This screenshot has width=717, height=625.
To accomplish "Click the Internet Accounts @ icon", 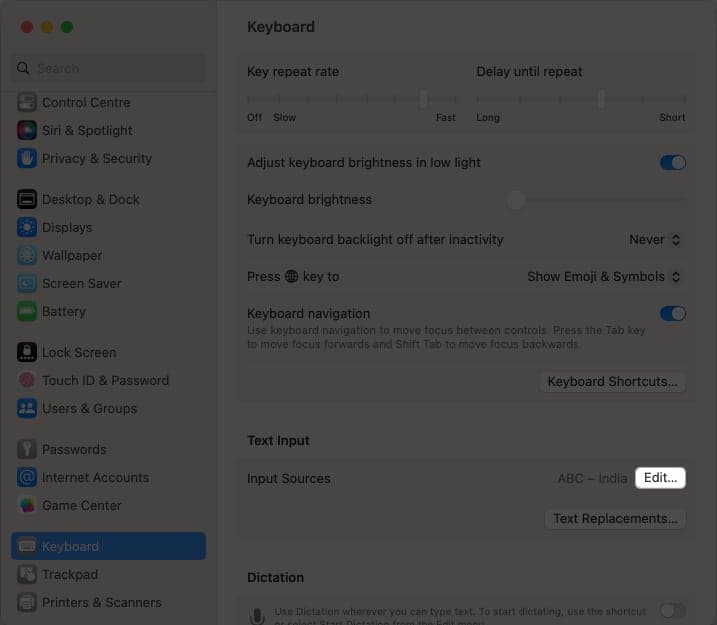I will (x=27, y=477).
